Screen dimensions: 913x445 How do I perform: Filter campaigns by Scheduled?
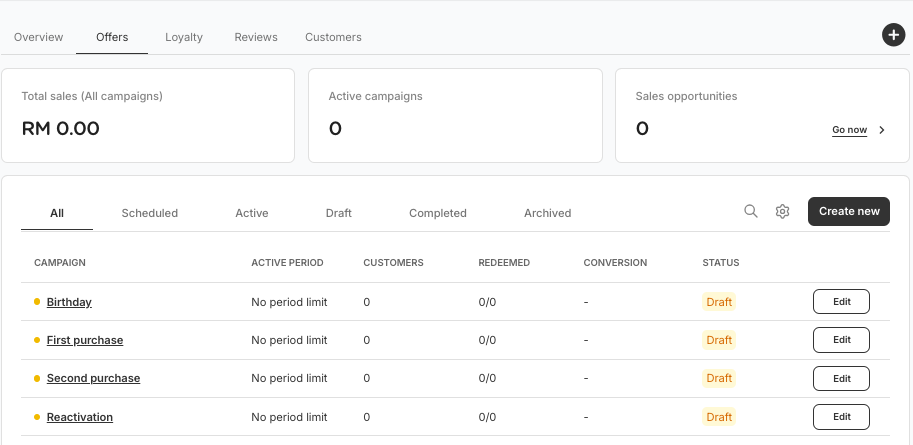point(150,213)
